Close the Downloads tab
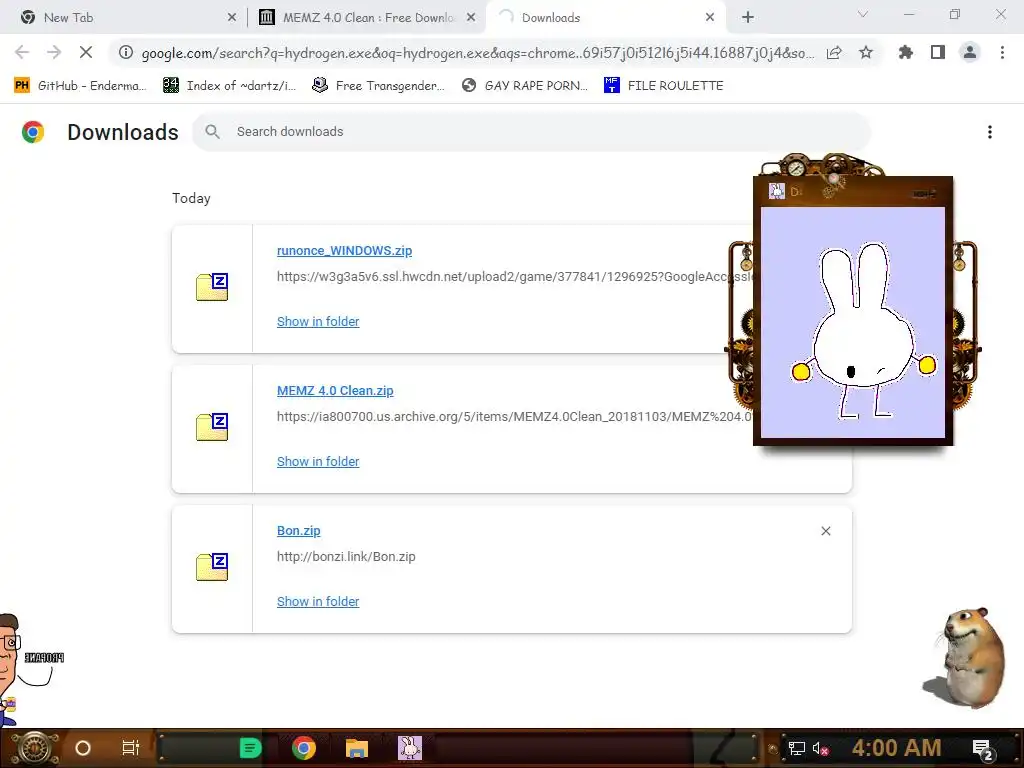This screenshot has width=1024, height=768. coord(710,18)
